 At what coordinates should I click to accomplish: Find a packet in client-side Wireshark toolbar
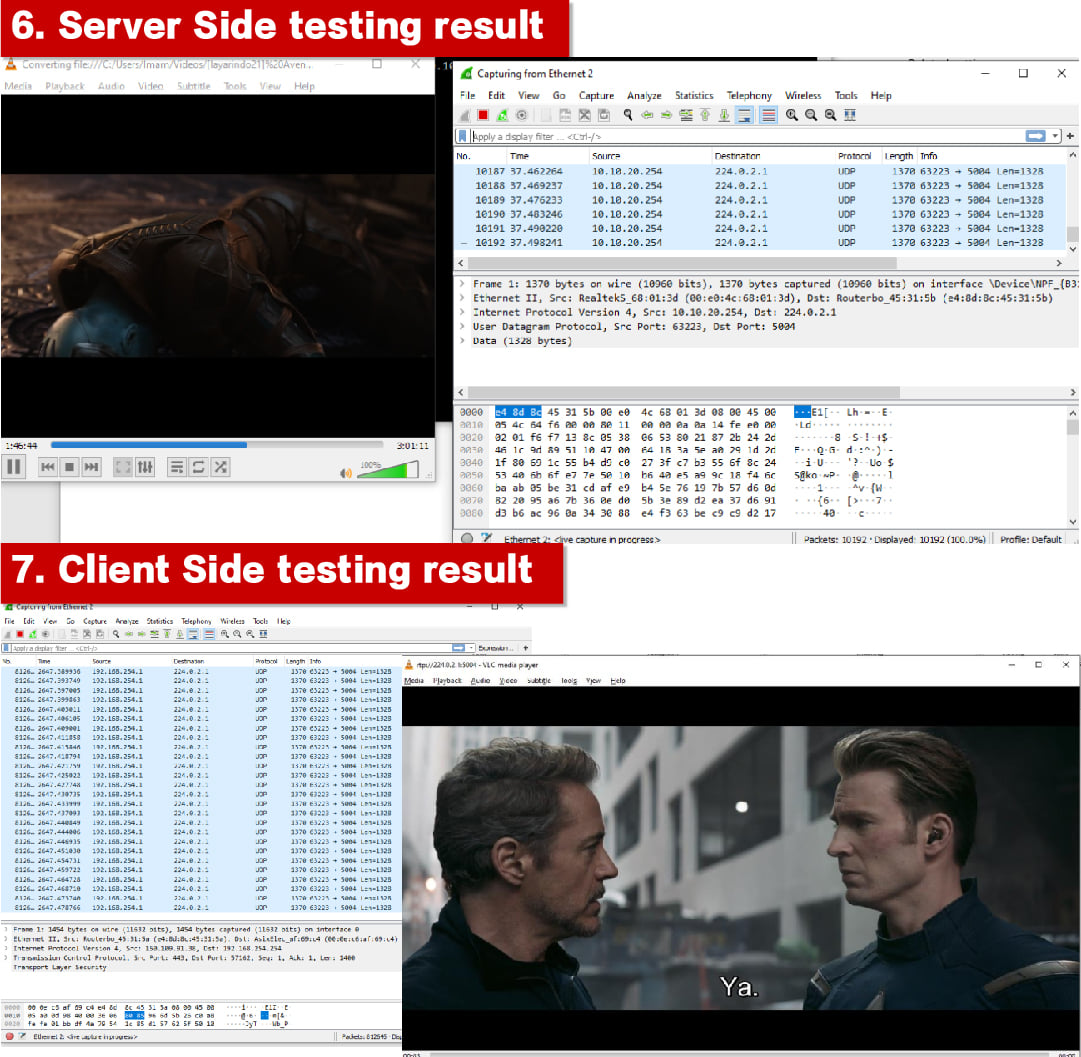pyautogui.click(x=116, y=634)
